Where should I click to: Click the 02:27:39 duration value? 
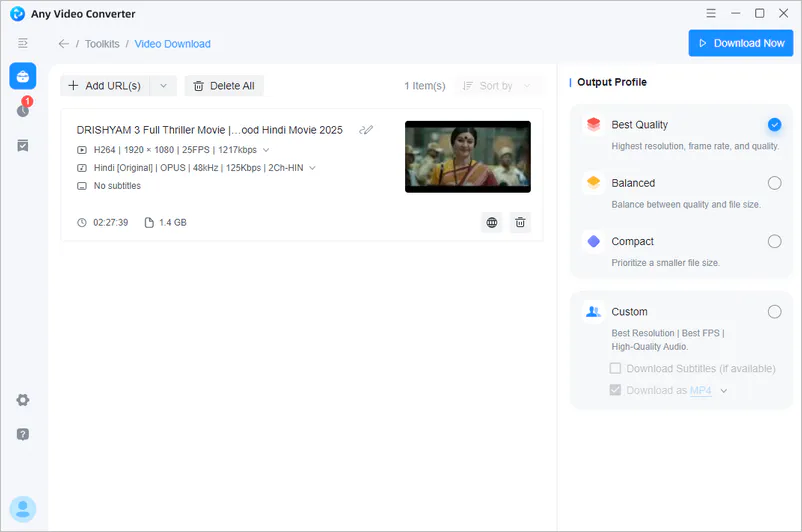pos(110,223)
